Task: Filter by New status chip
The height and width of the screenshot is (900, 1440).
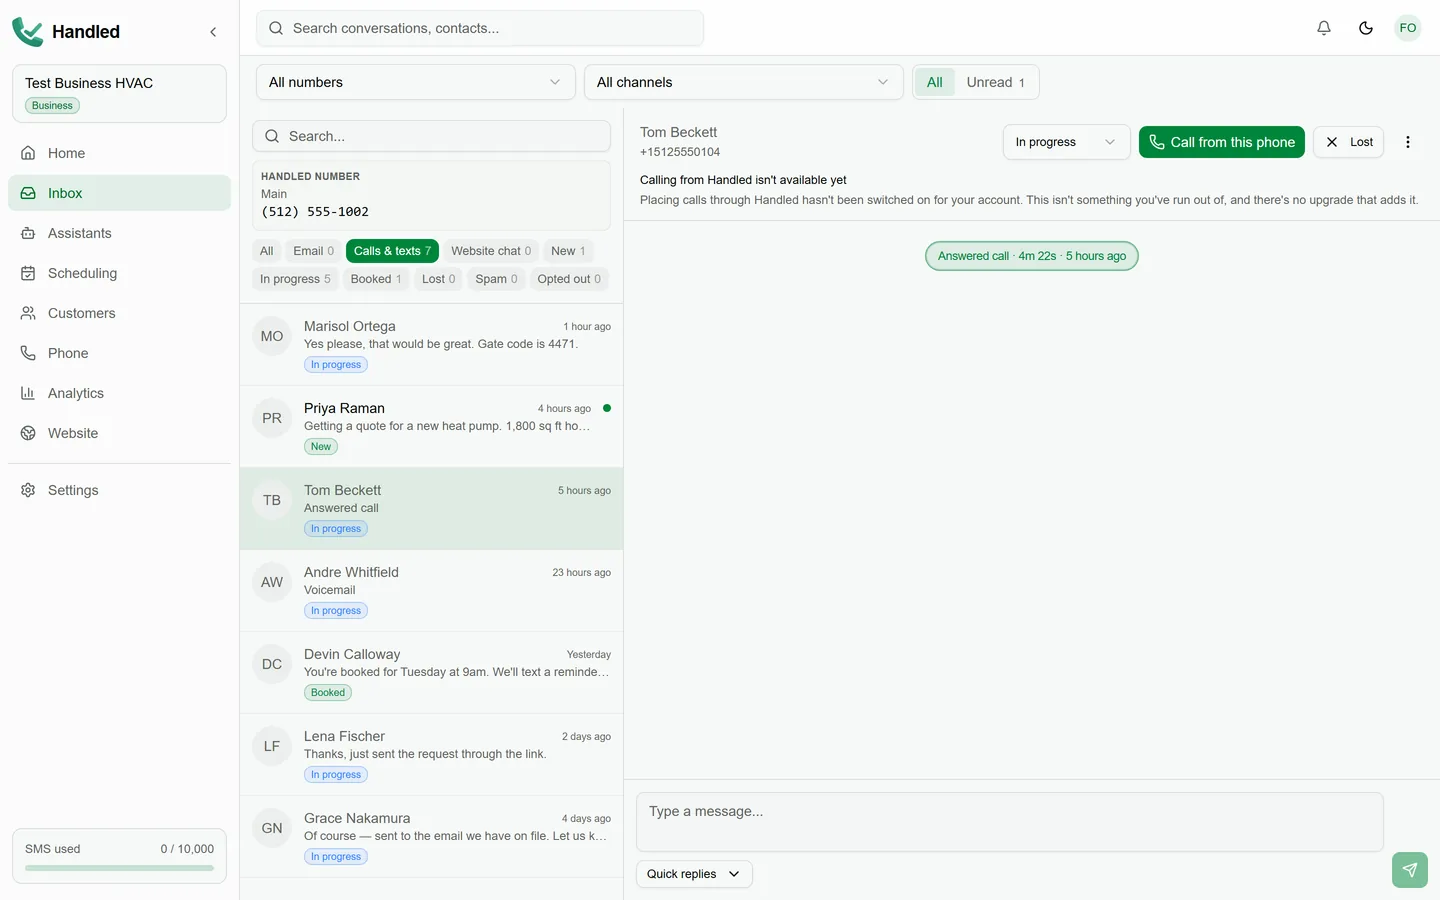Action: click(568, 251)
